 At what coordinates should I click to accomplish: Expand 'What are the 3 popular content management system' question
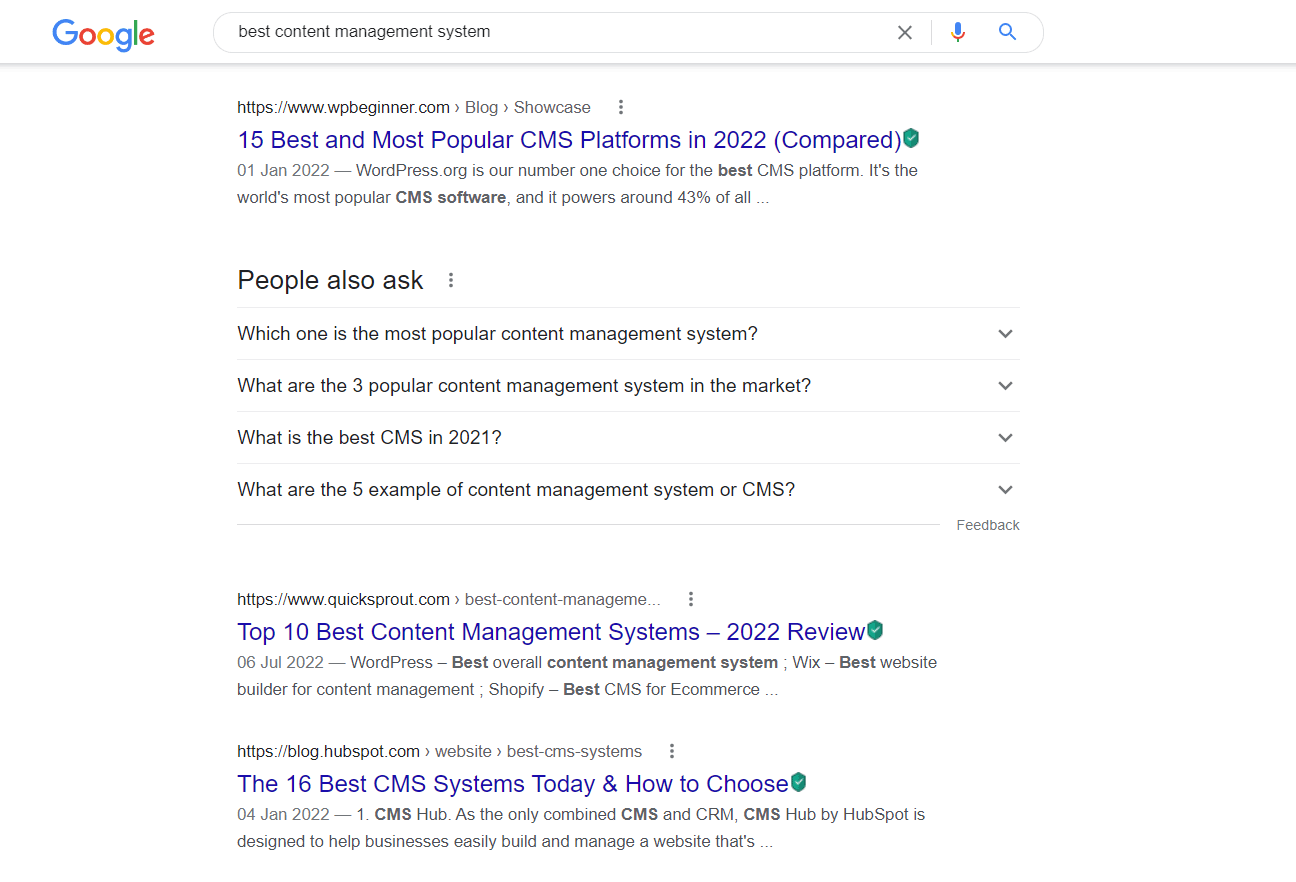coord(628,386)
